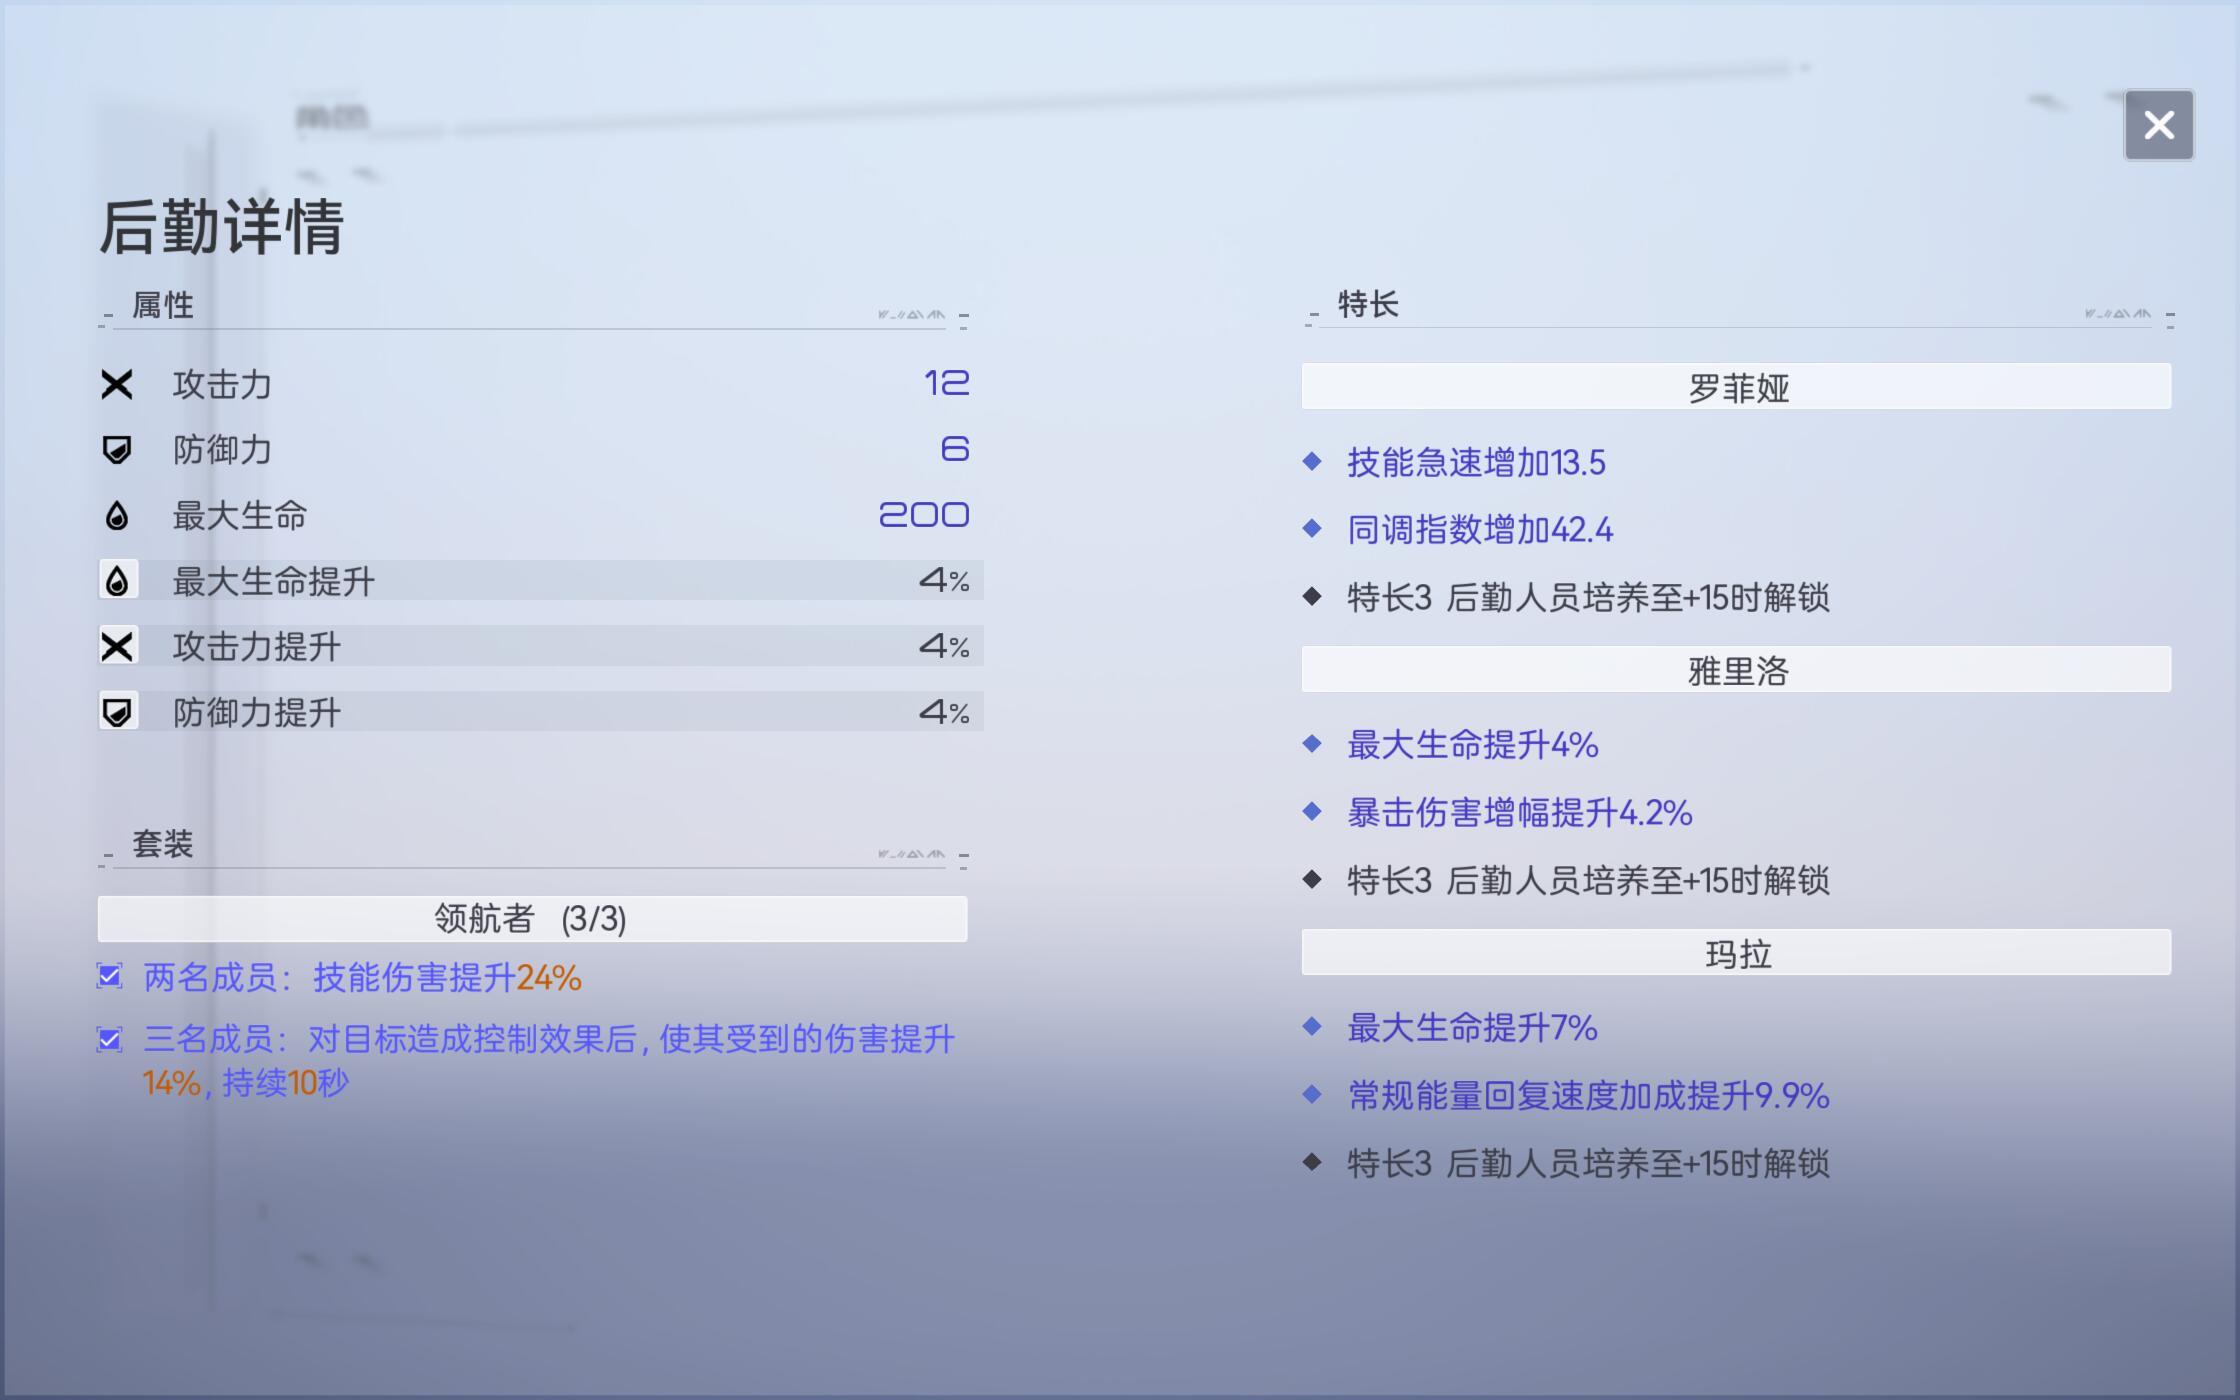Click the 特长 section heading

point(1369,304)
